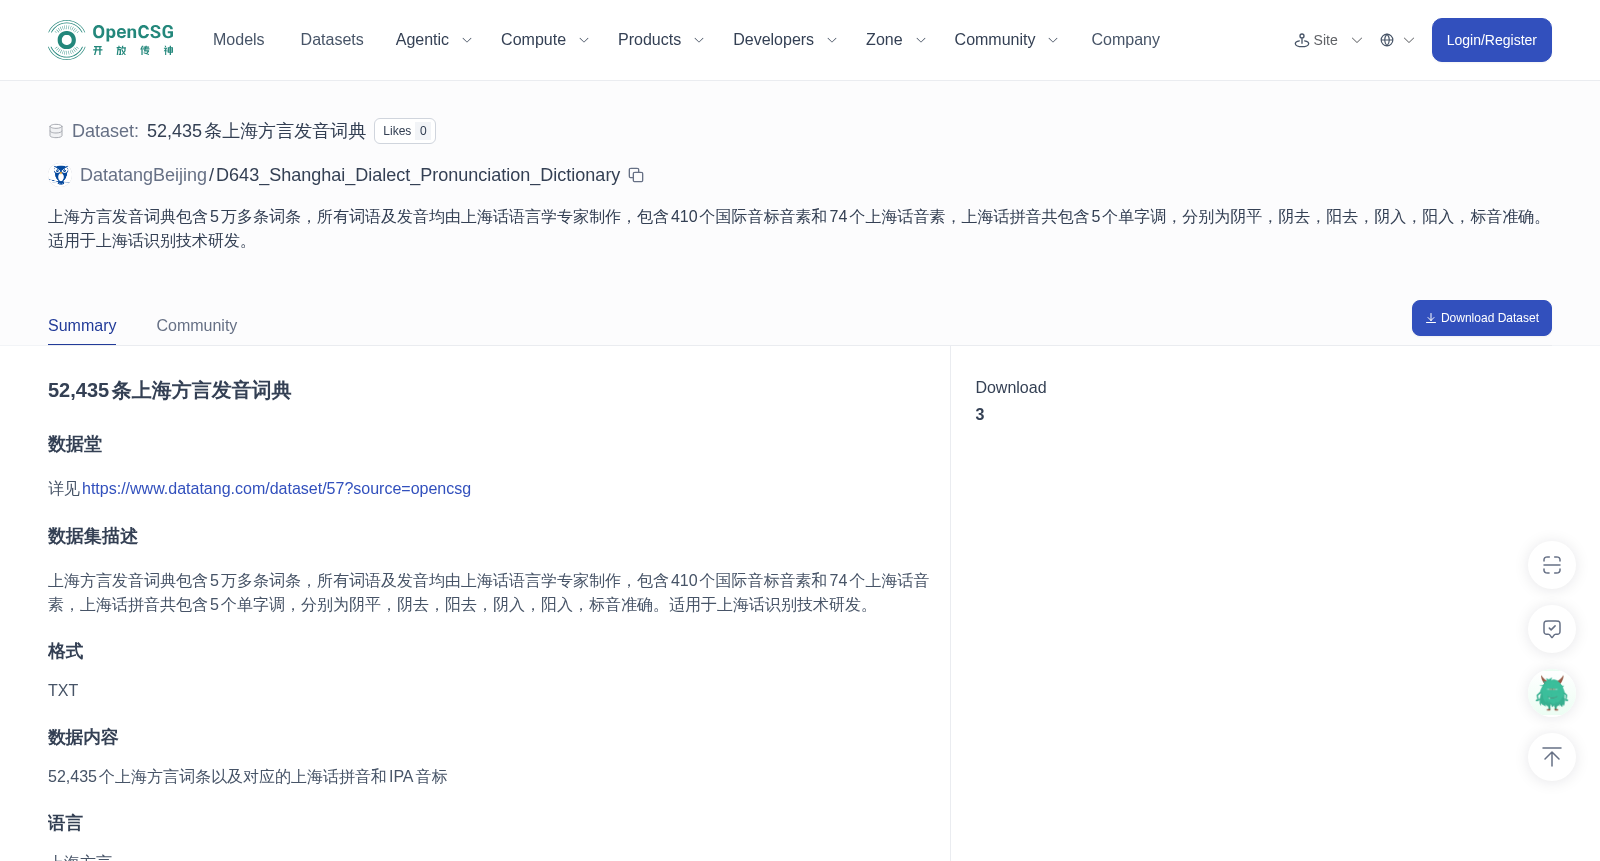Switch to the Summary tab

click(x=82, y=326)
